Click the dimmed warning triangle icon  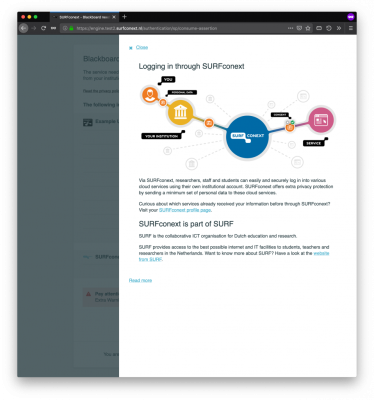[x=88, y=294]
